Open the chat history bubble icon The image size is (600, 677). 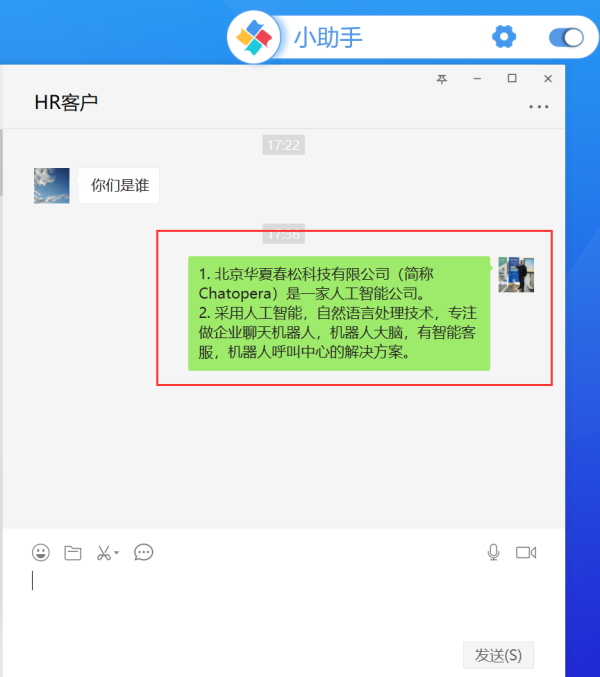[143, 552]
